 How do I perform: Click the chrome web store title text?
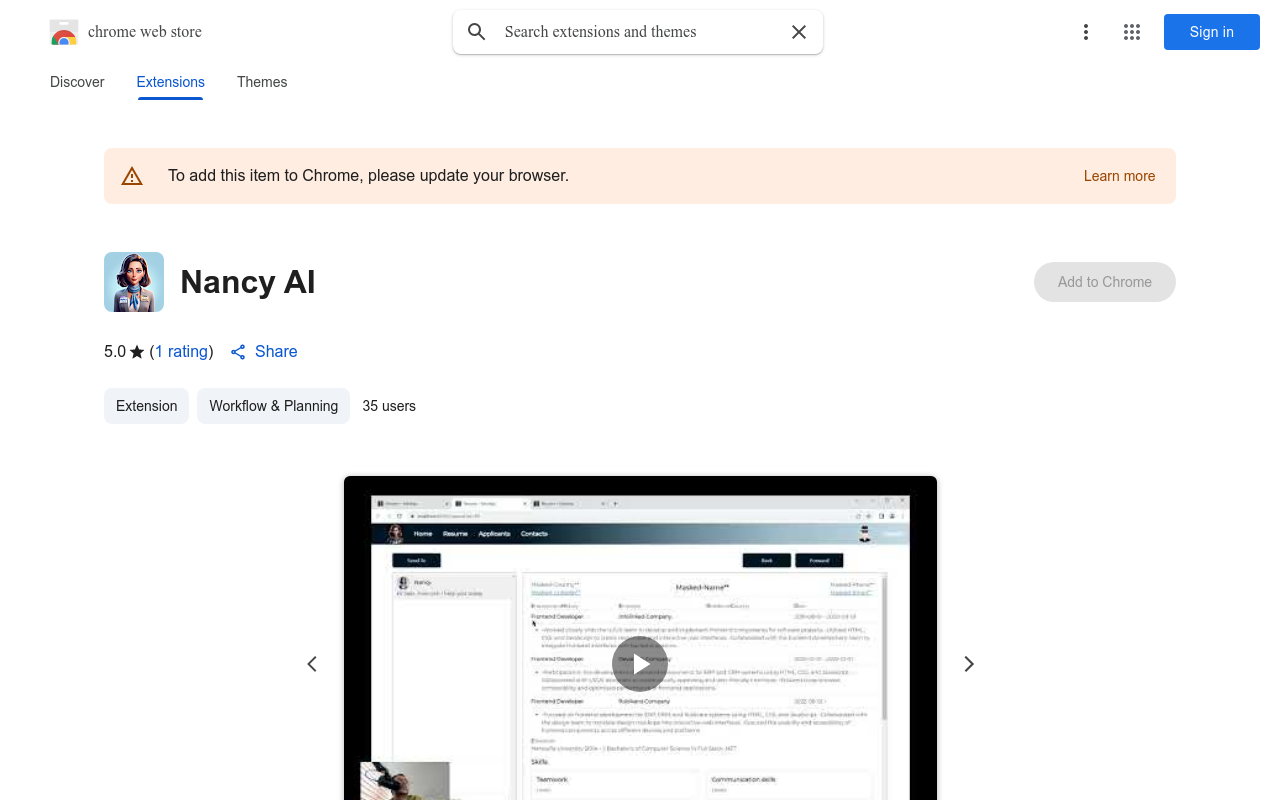(x=145, y=32)
